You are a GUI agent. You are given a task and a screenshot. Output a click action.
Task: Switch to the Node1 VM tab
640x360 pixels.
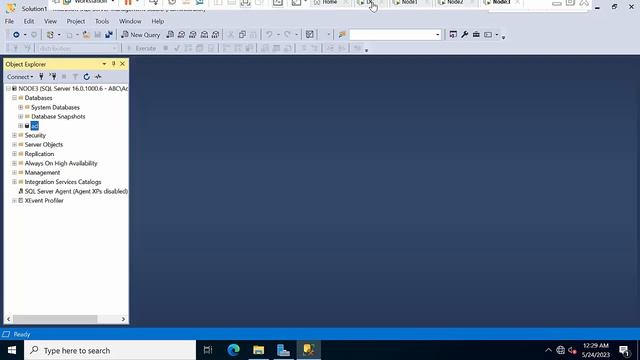click(x=410, y=2)
